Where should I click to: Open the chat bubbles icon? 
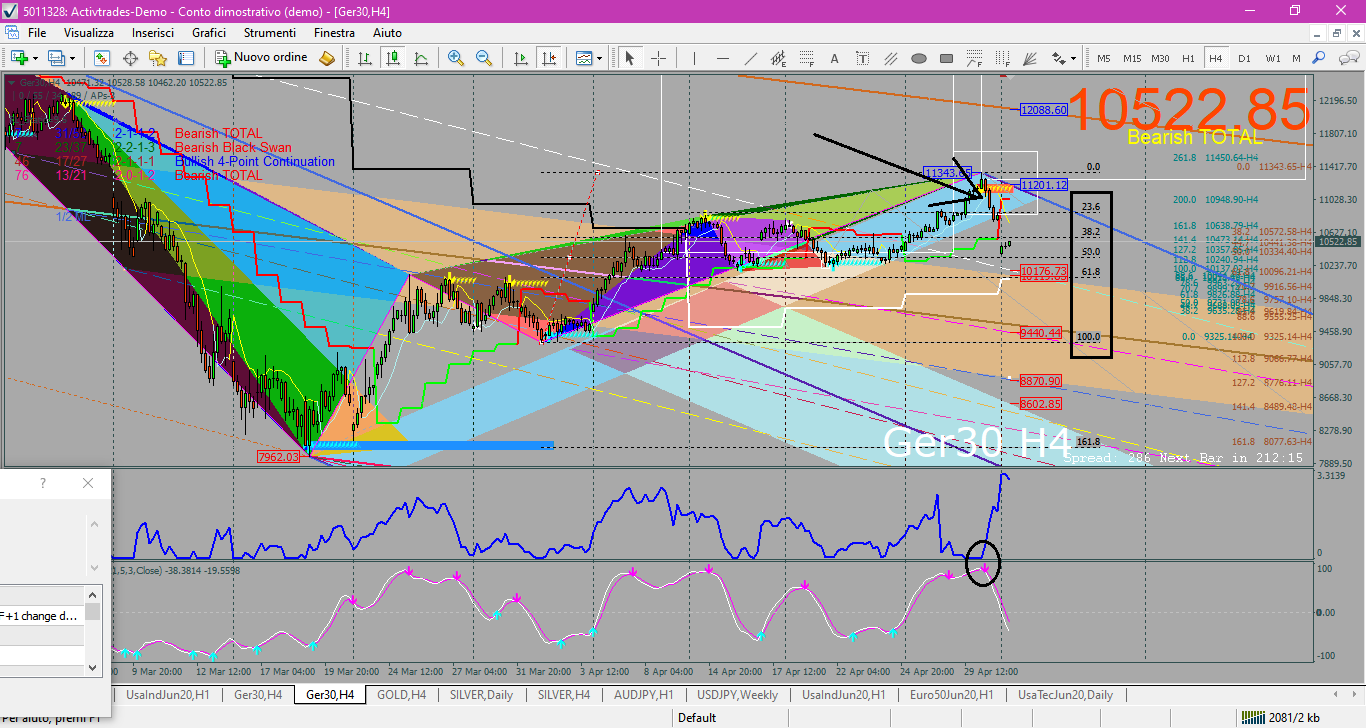(x=1349, y=58)
